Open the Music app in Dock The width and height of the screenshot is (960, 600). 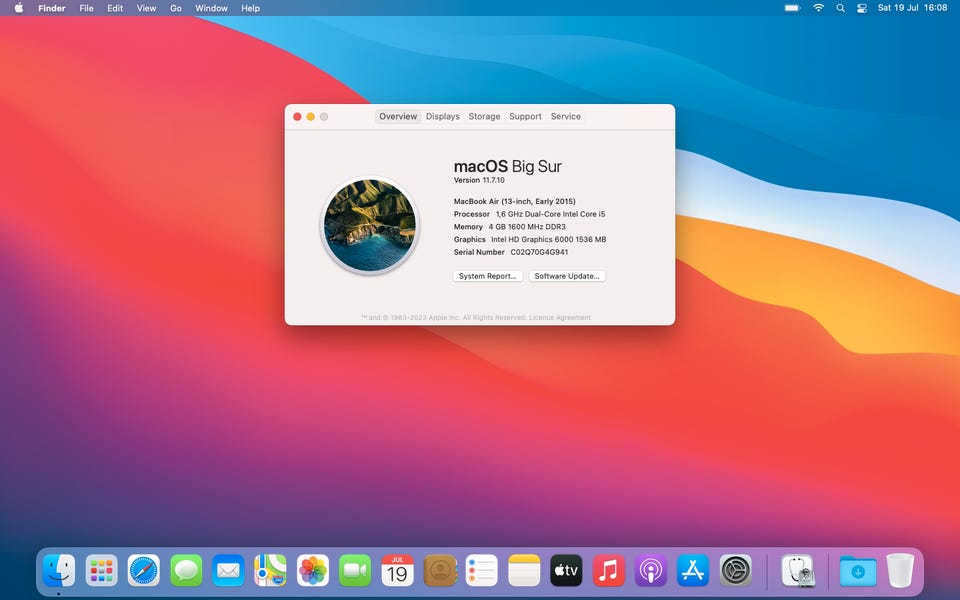pyautogui.click(x=608, y=571)
